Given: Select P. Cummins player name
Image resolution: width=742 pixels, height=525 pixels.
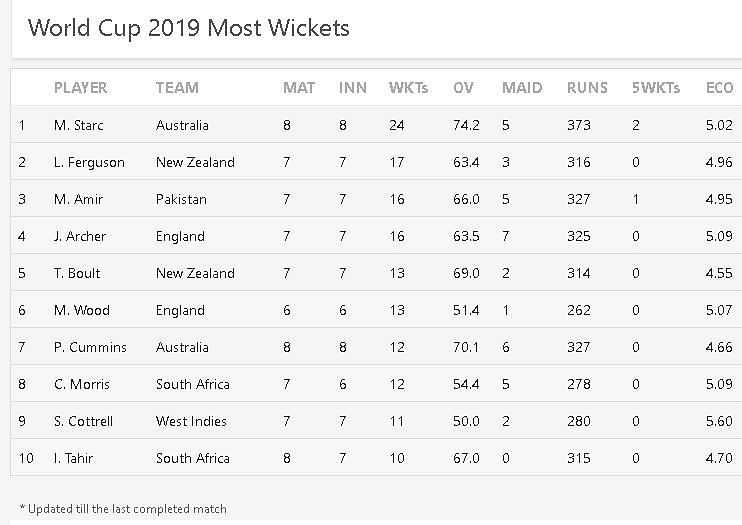Looking at the screenshot, I should point(90,347).
